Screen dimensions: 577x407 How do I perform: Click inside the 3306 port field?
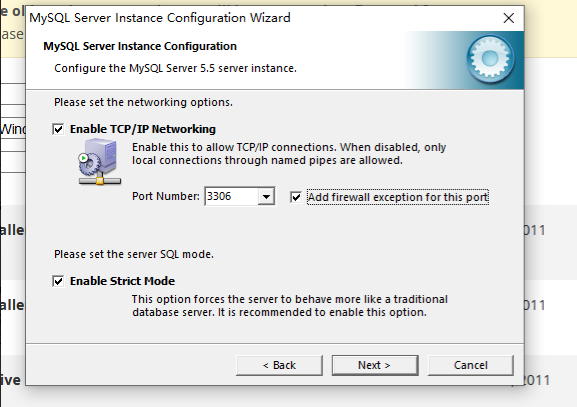coord(231,197)
